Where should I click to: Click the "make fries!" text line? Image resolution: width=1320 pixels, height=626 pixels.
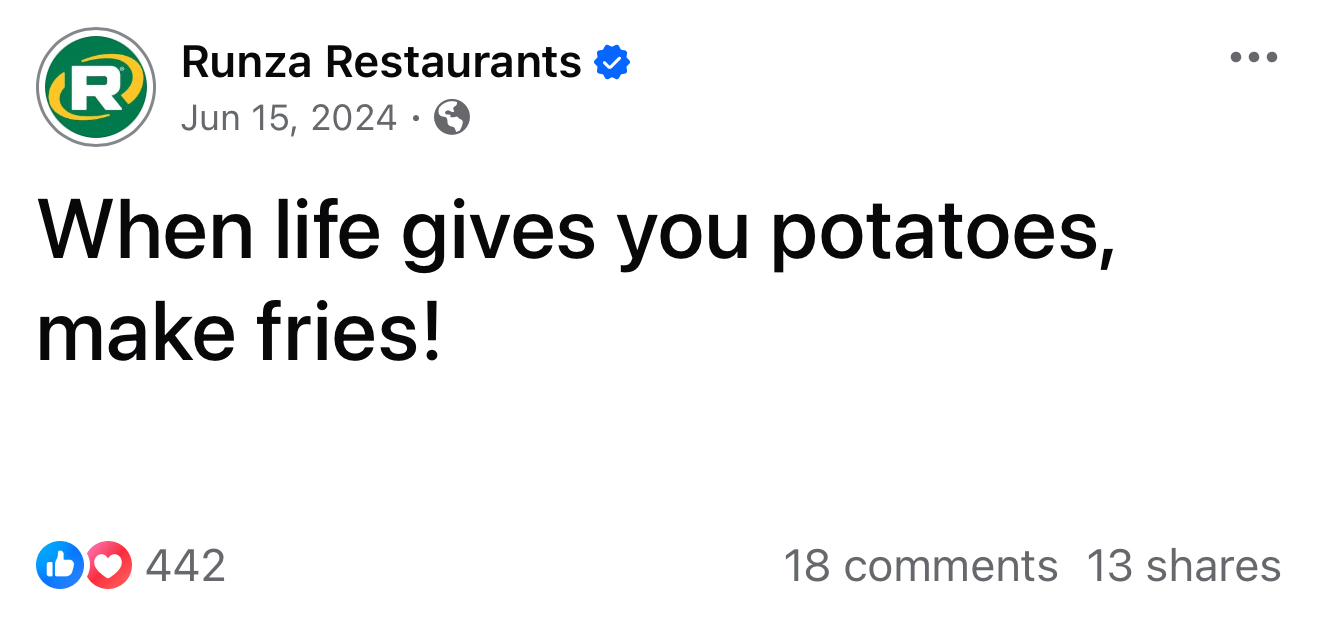tap(238, 336)
